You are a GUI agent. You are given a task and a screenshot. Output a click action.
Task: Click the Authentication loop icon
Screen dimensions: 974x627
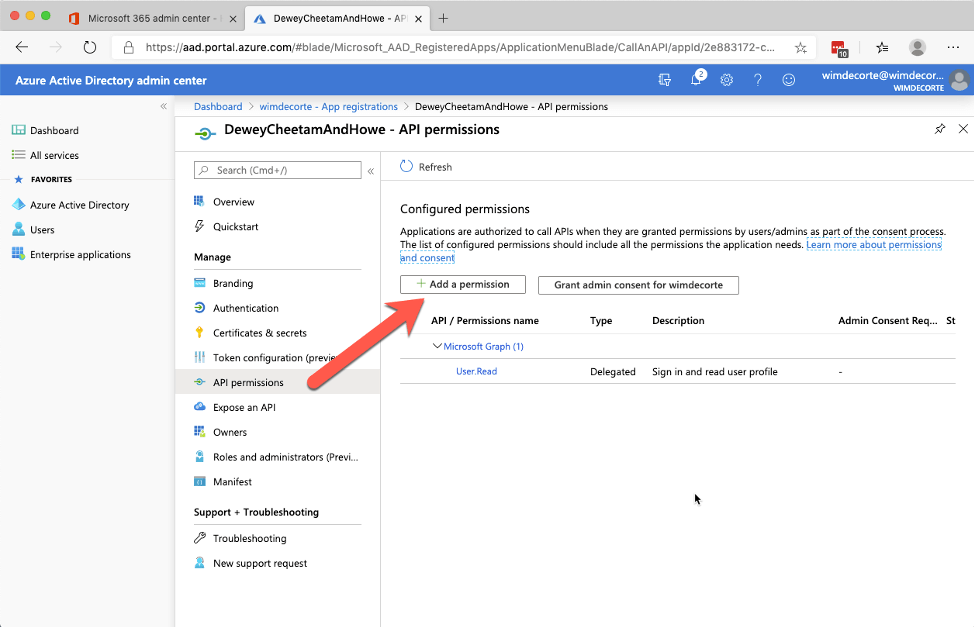click(x=199, y=308)
